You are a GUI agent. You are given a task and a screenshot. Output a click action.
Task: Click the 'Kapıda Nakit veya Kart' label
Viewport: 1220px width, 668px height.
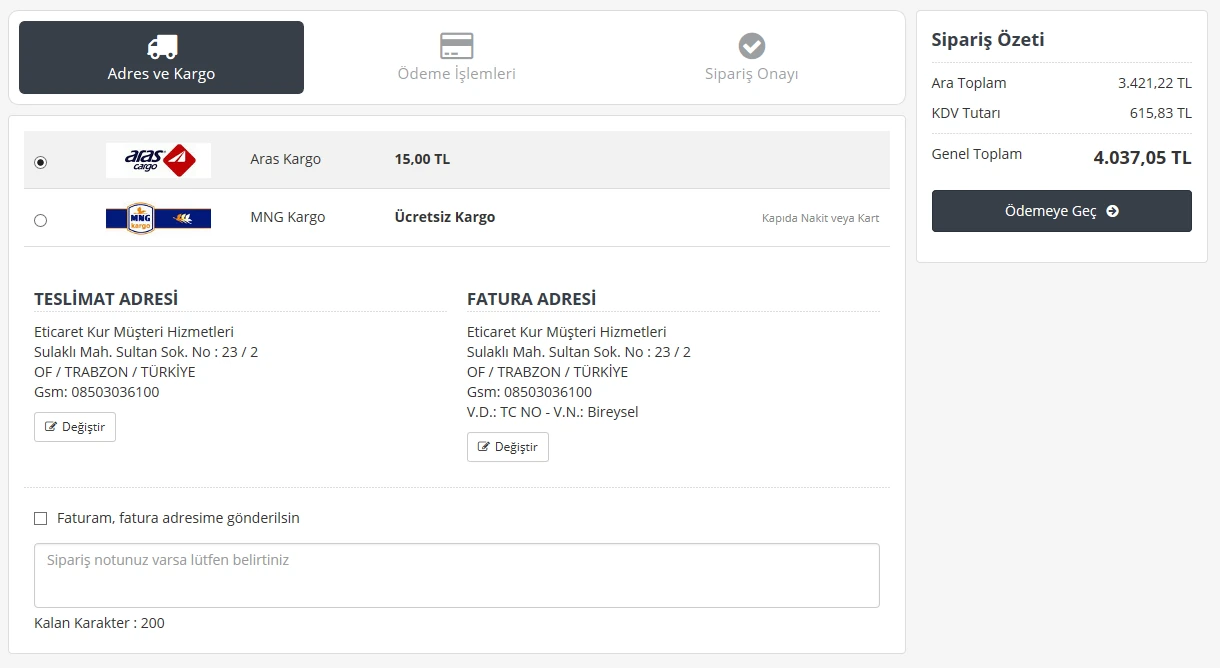[x=820, y=218]
